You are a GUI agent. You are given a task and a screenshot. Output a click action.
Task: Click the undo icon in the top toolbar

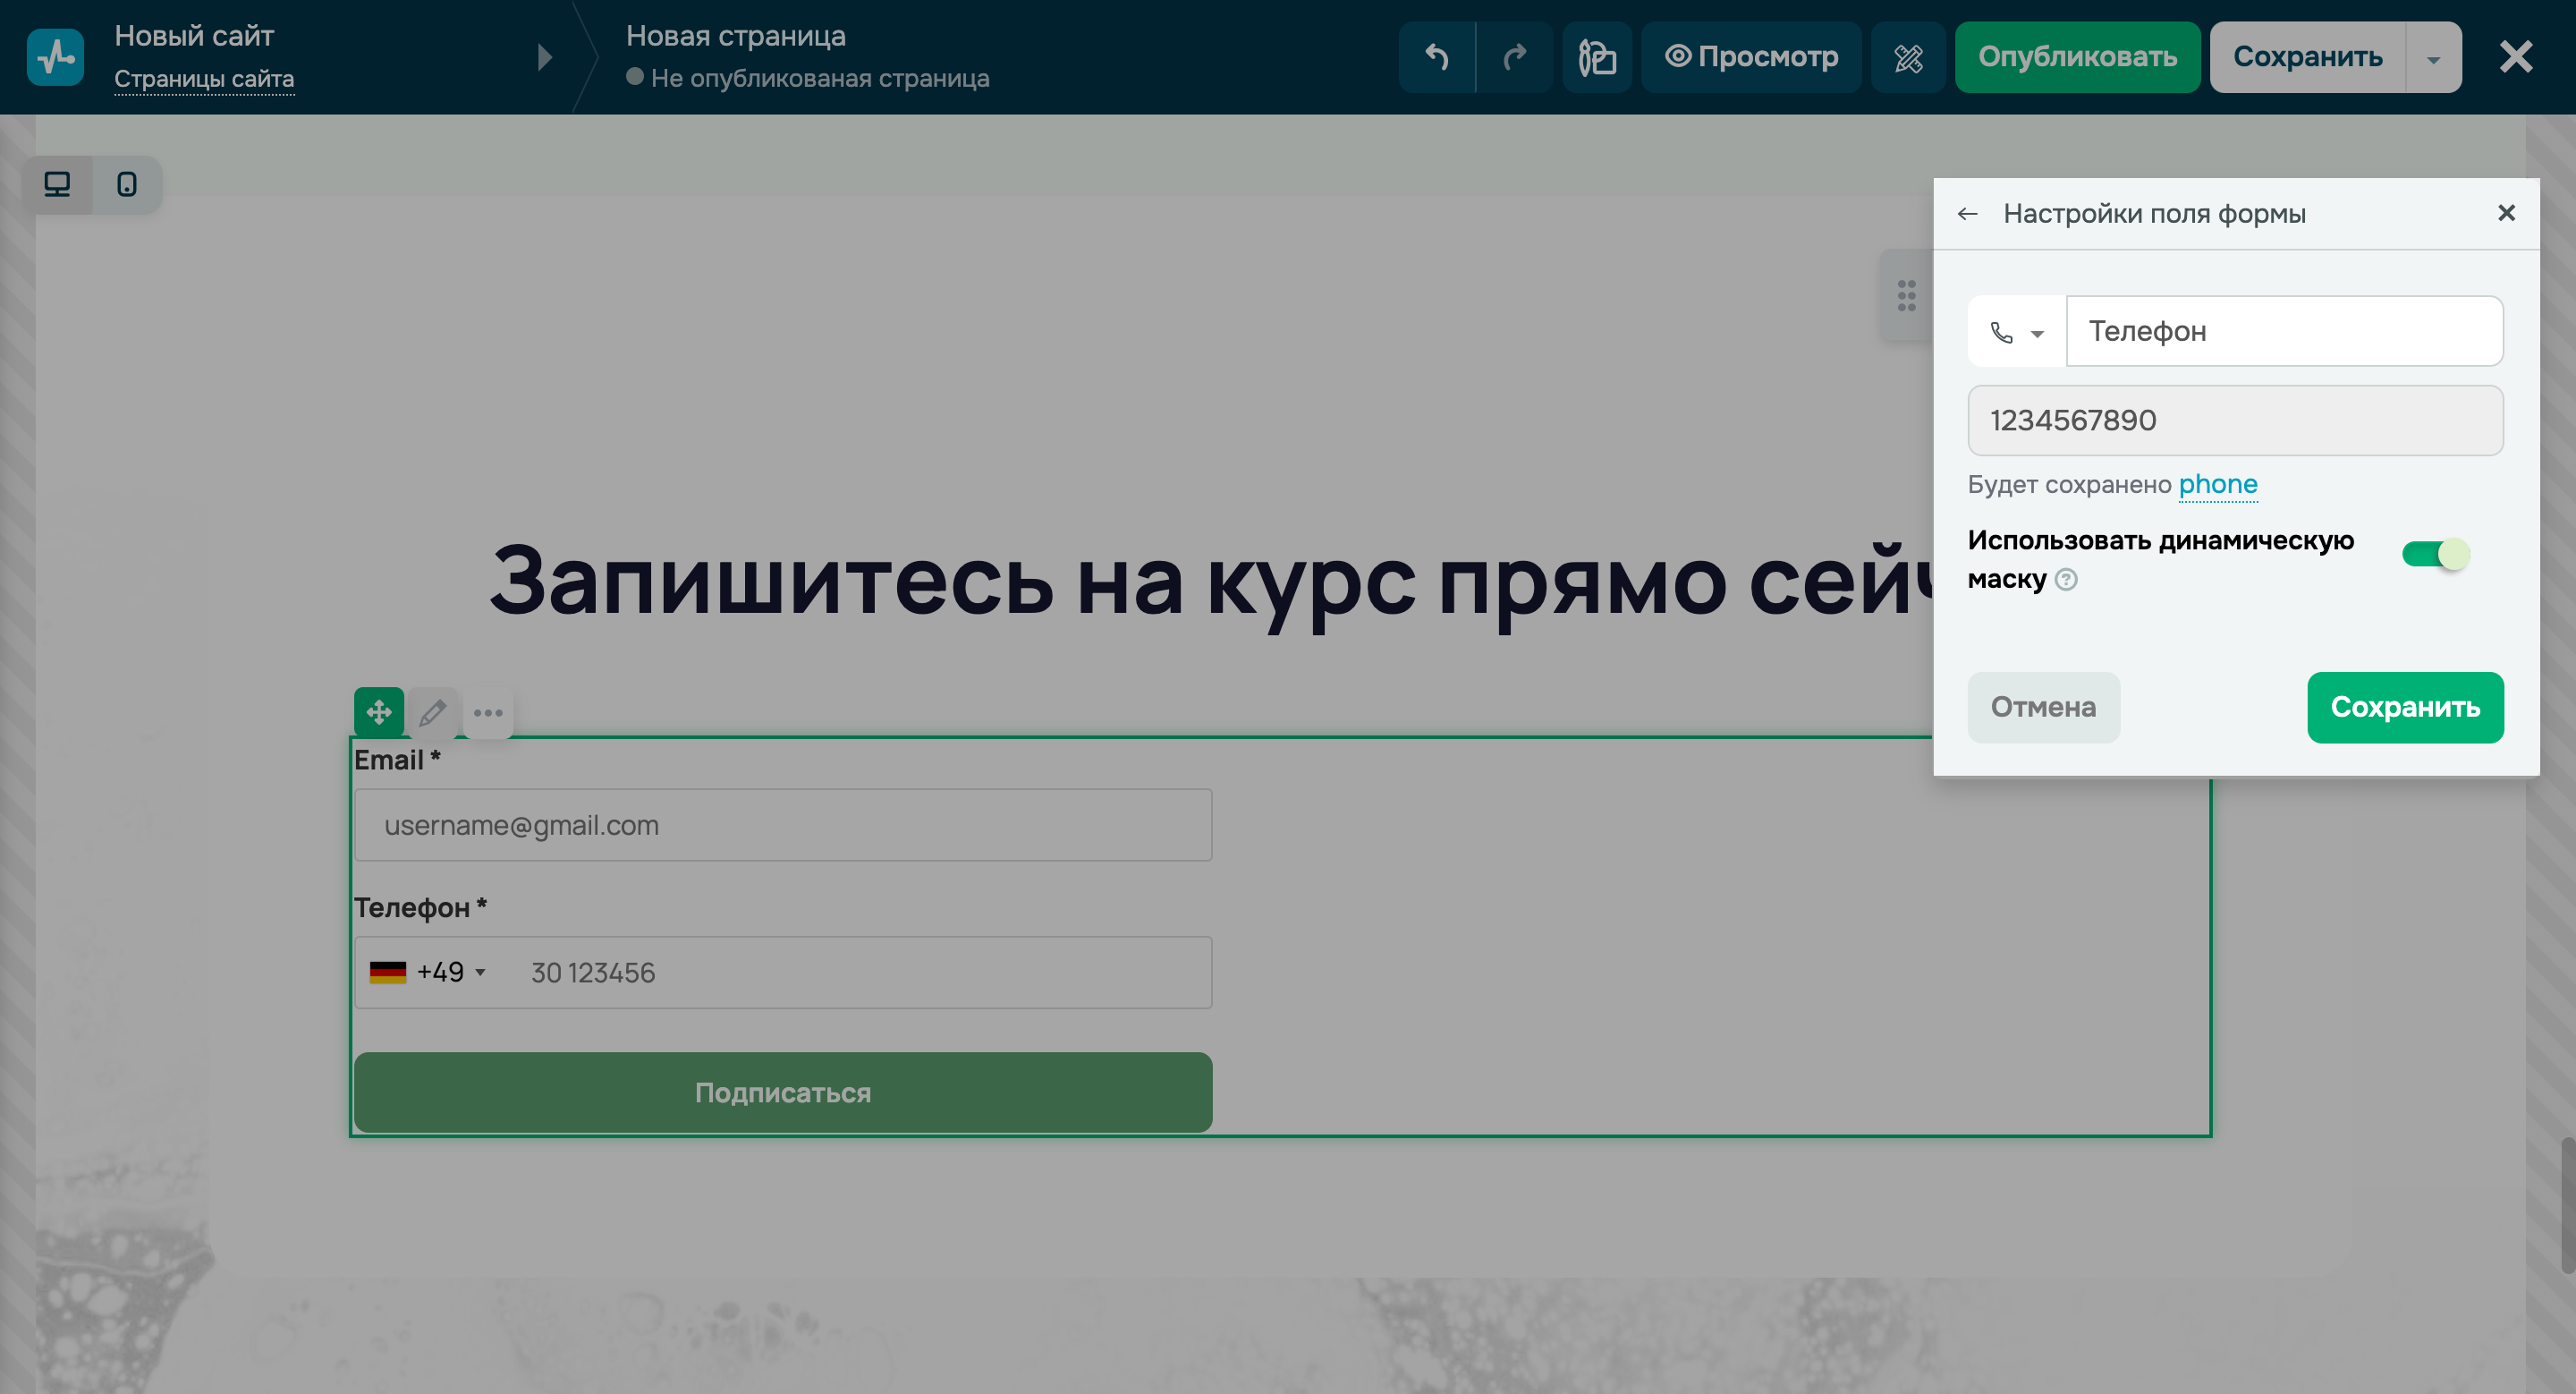(1436, 57)
